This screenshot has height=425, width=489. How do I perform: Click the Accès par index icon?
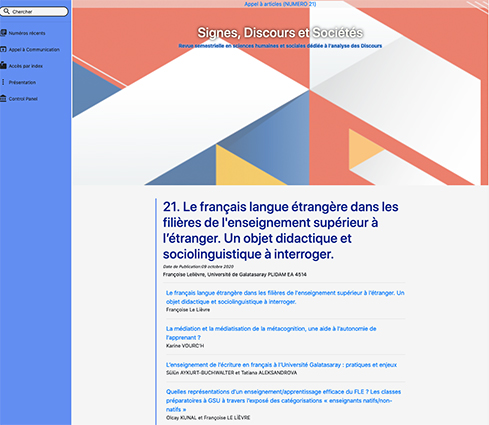[x=3, y=65]
